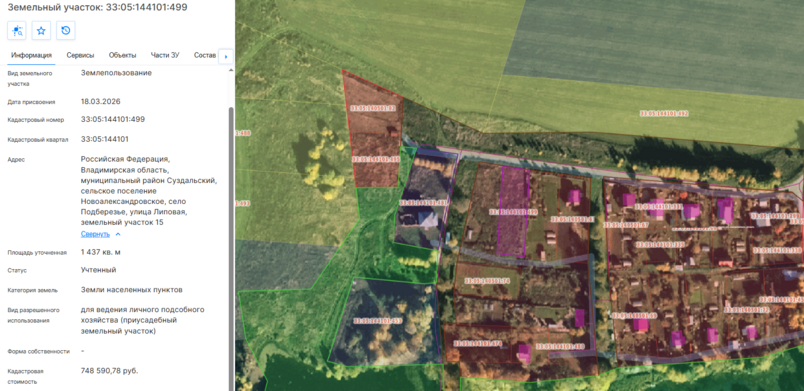Viewport: 804px width, 391px height.
Task: Click the Земельный участок panel title
Action: [97, 8]
